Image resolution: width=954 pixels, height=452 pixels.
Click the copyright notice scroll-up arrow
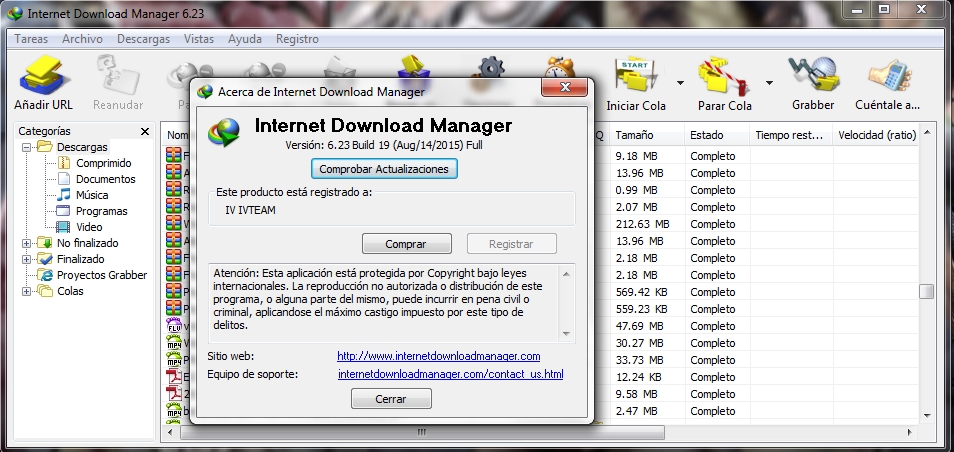566,274
